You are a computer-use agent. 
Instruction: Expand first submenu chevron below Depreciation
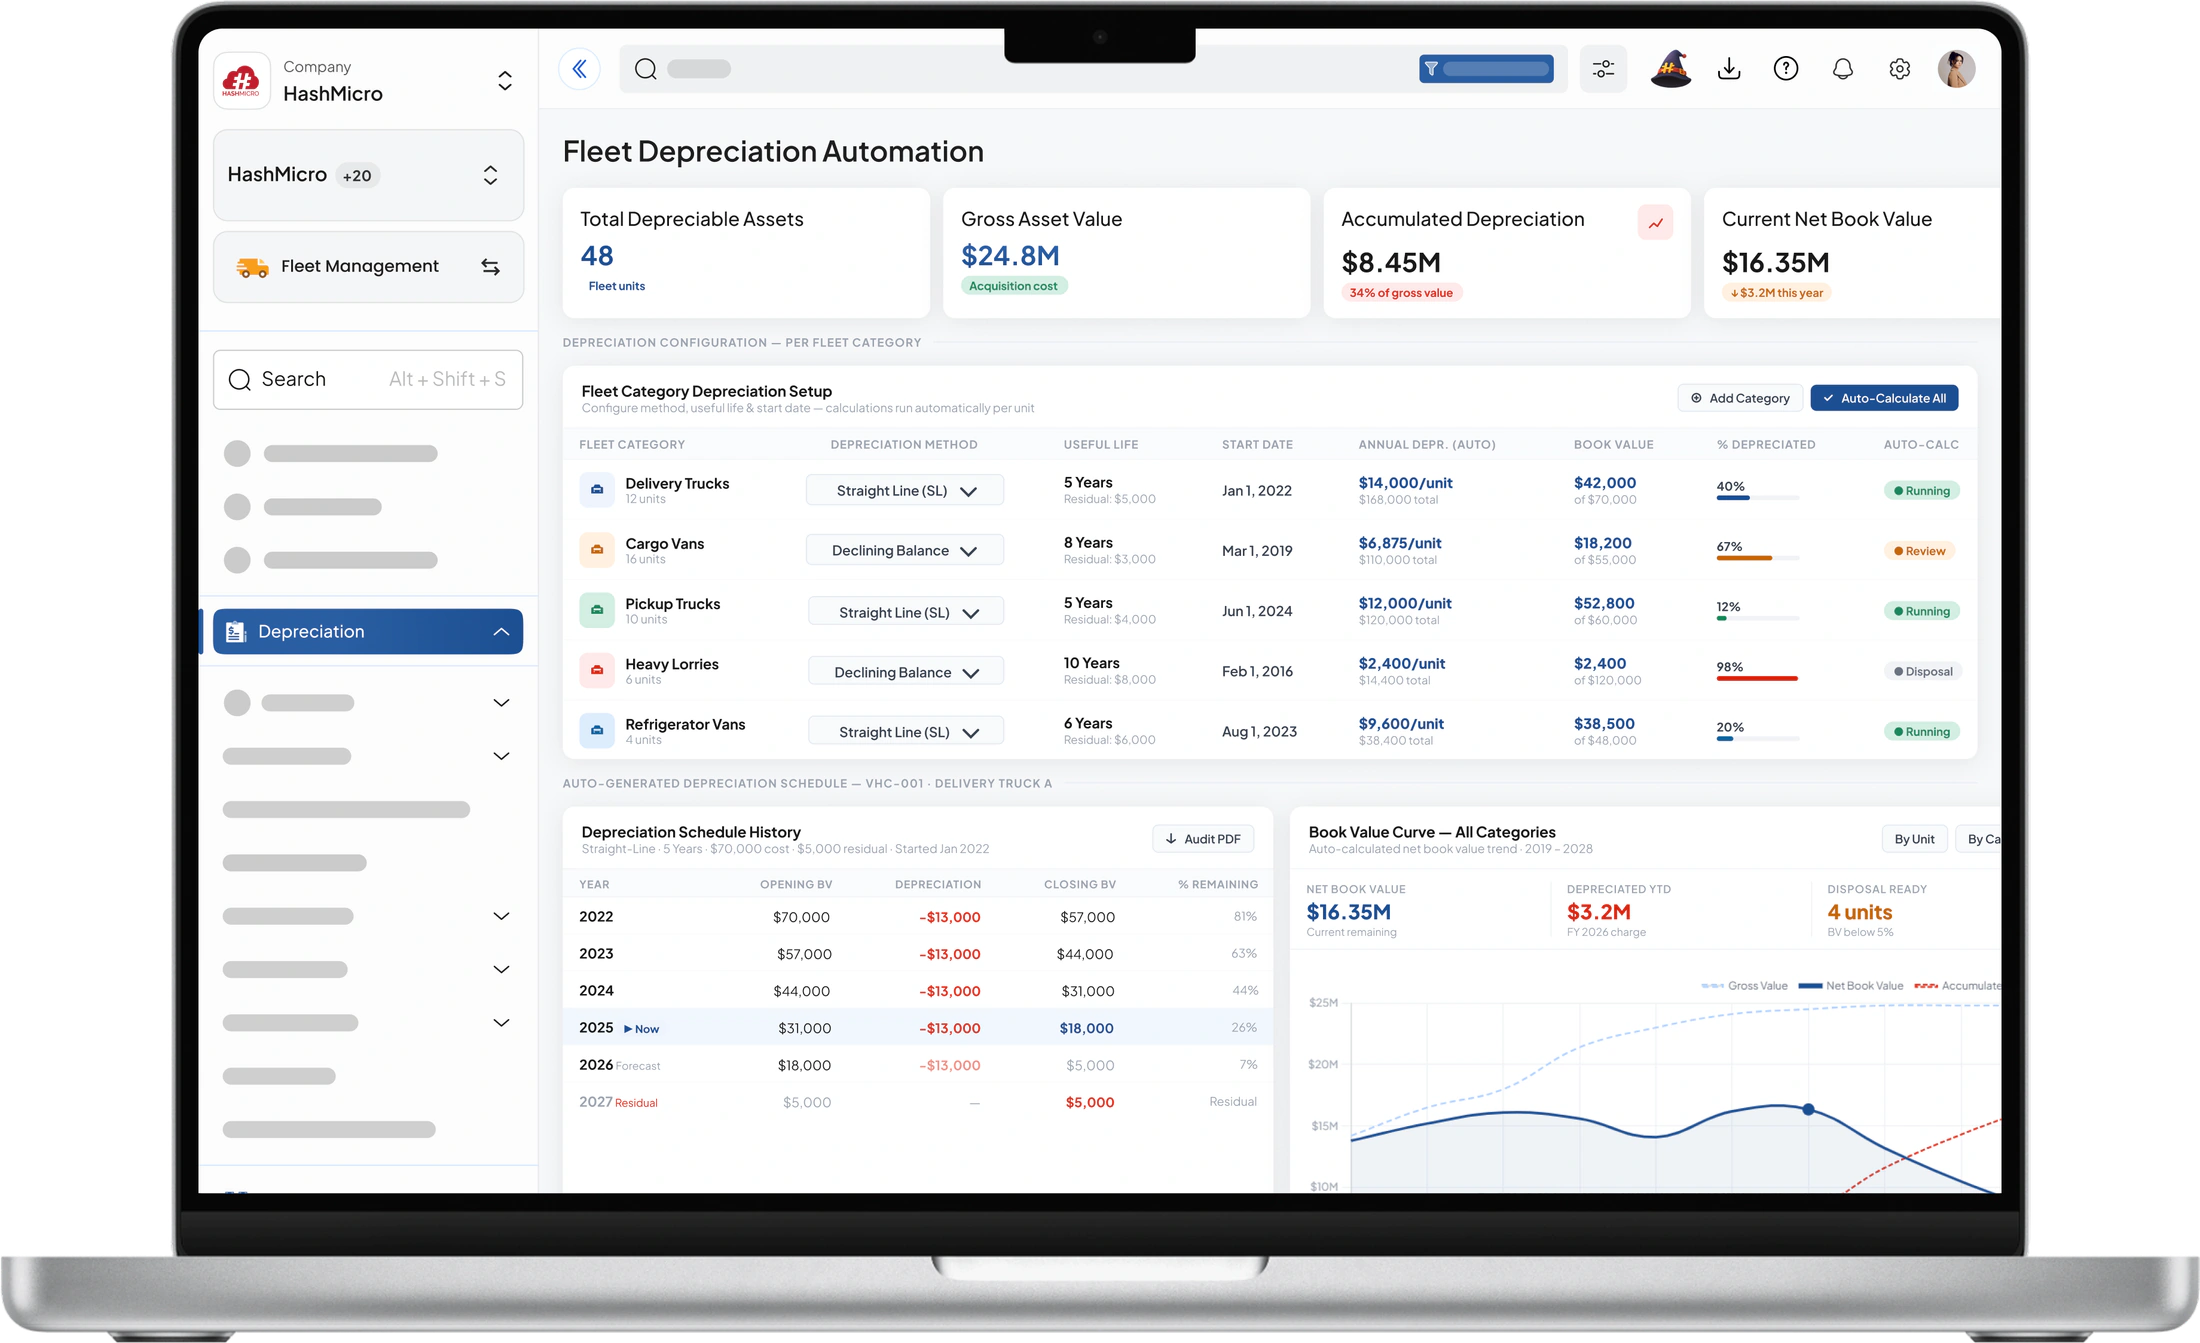pyautogui.click(x=502, y=703)
